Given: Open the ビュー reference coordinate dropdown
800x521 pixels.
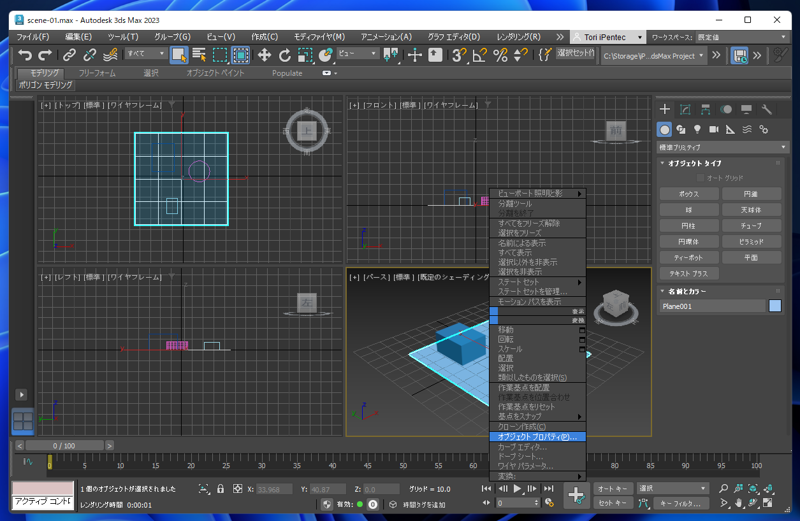Looking at the screenshot, I should 357,54.
